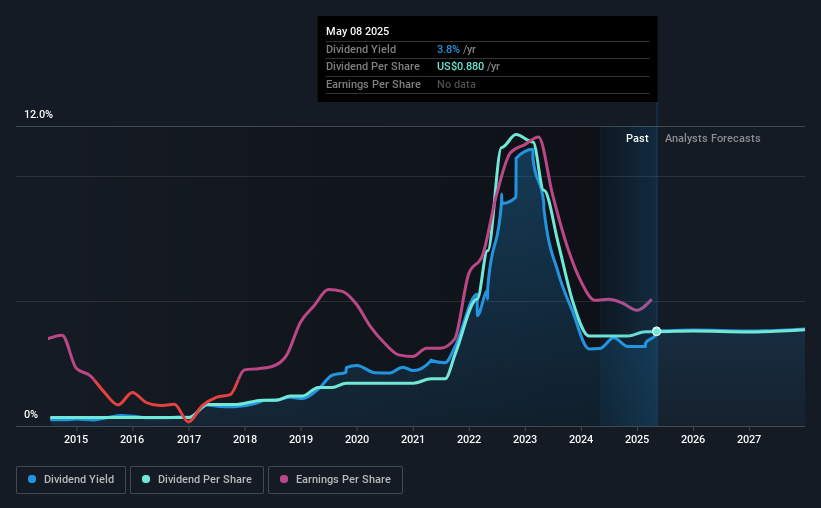Toggle the Dividend Per Share legend button
Image resolution: width=821 pixels, height=508 pixels.
click(x=197, y=480)
